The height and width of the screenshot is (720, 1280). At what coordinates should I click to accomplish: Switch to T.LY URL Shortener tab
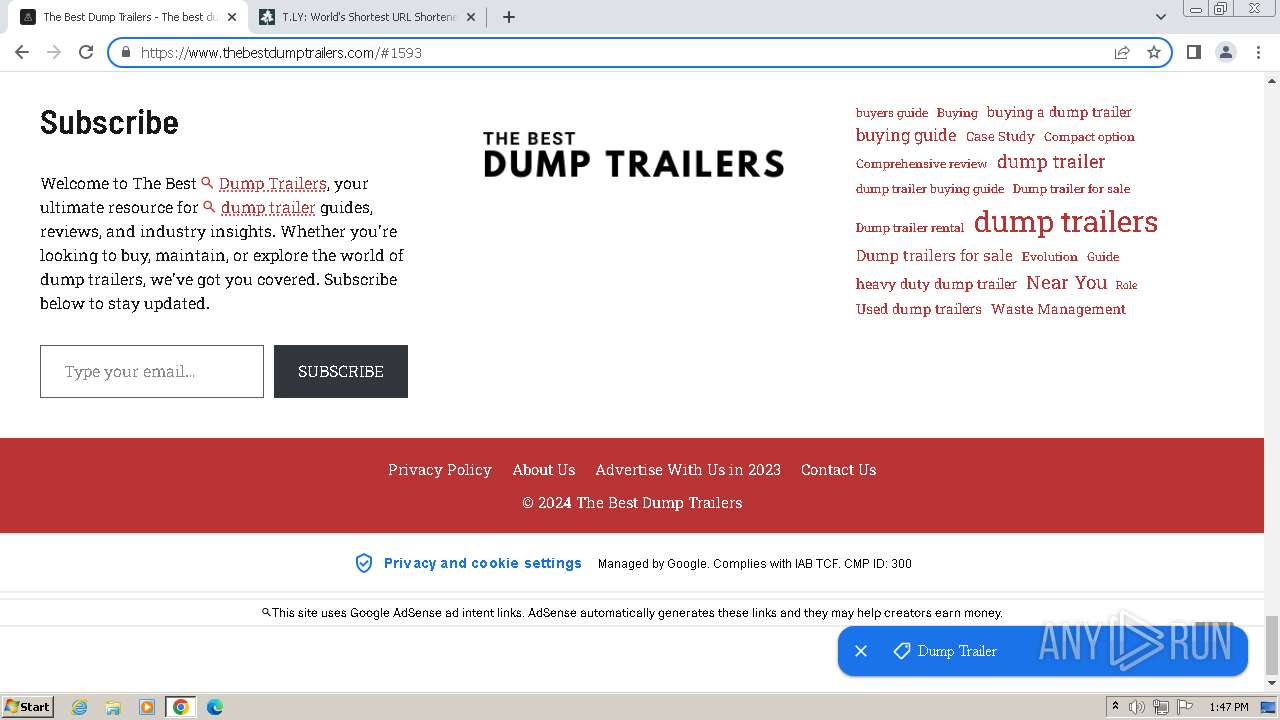coord(367,17)
